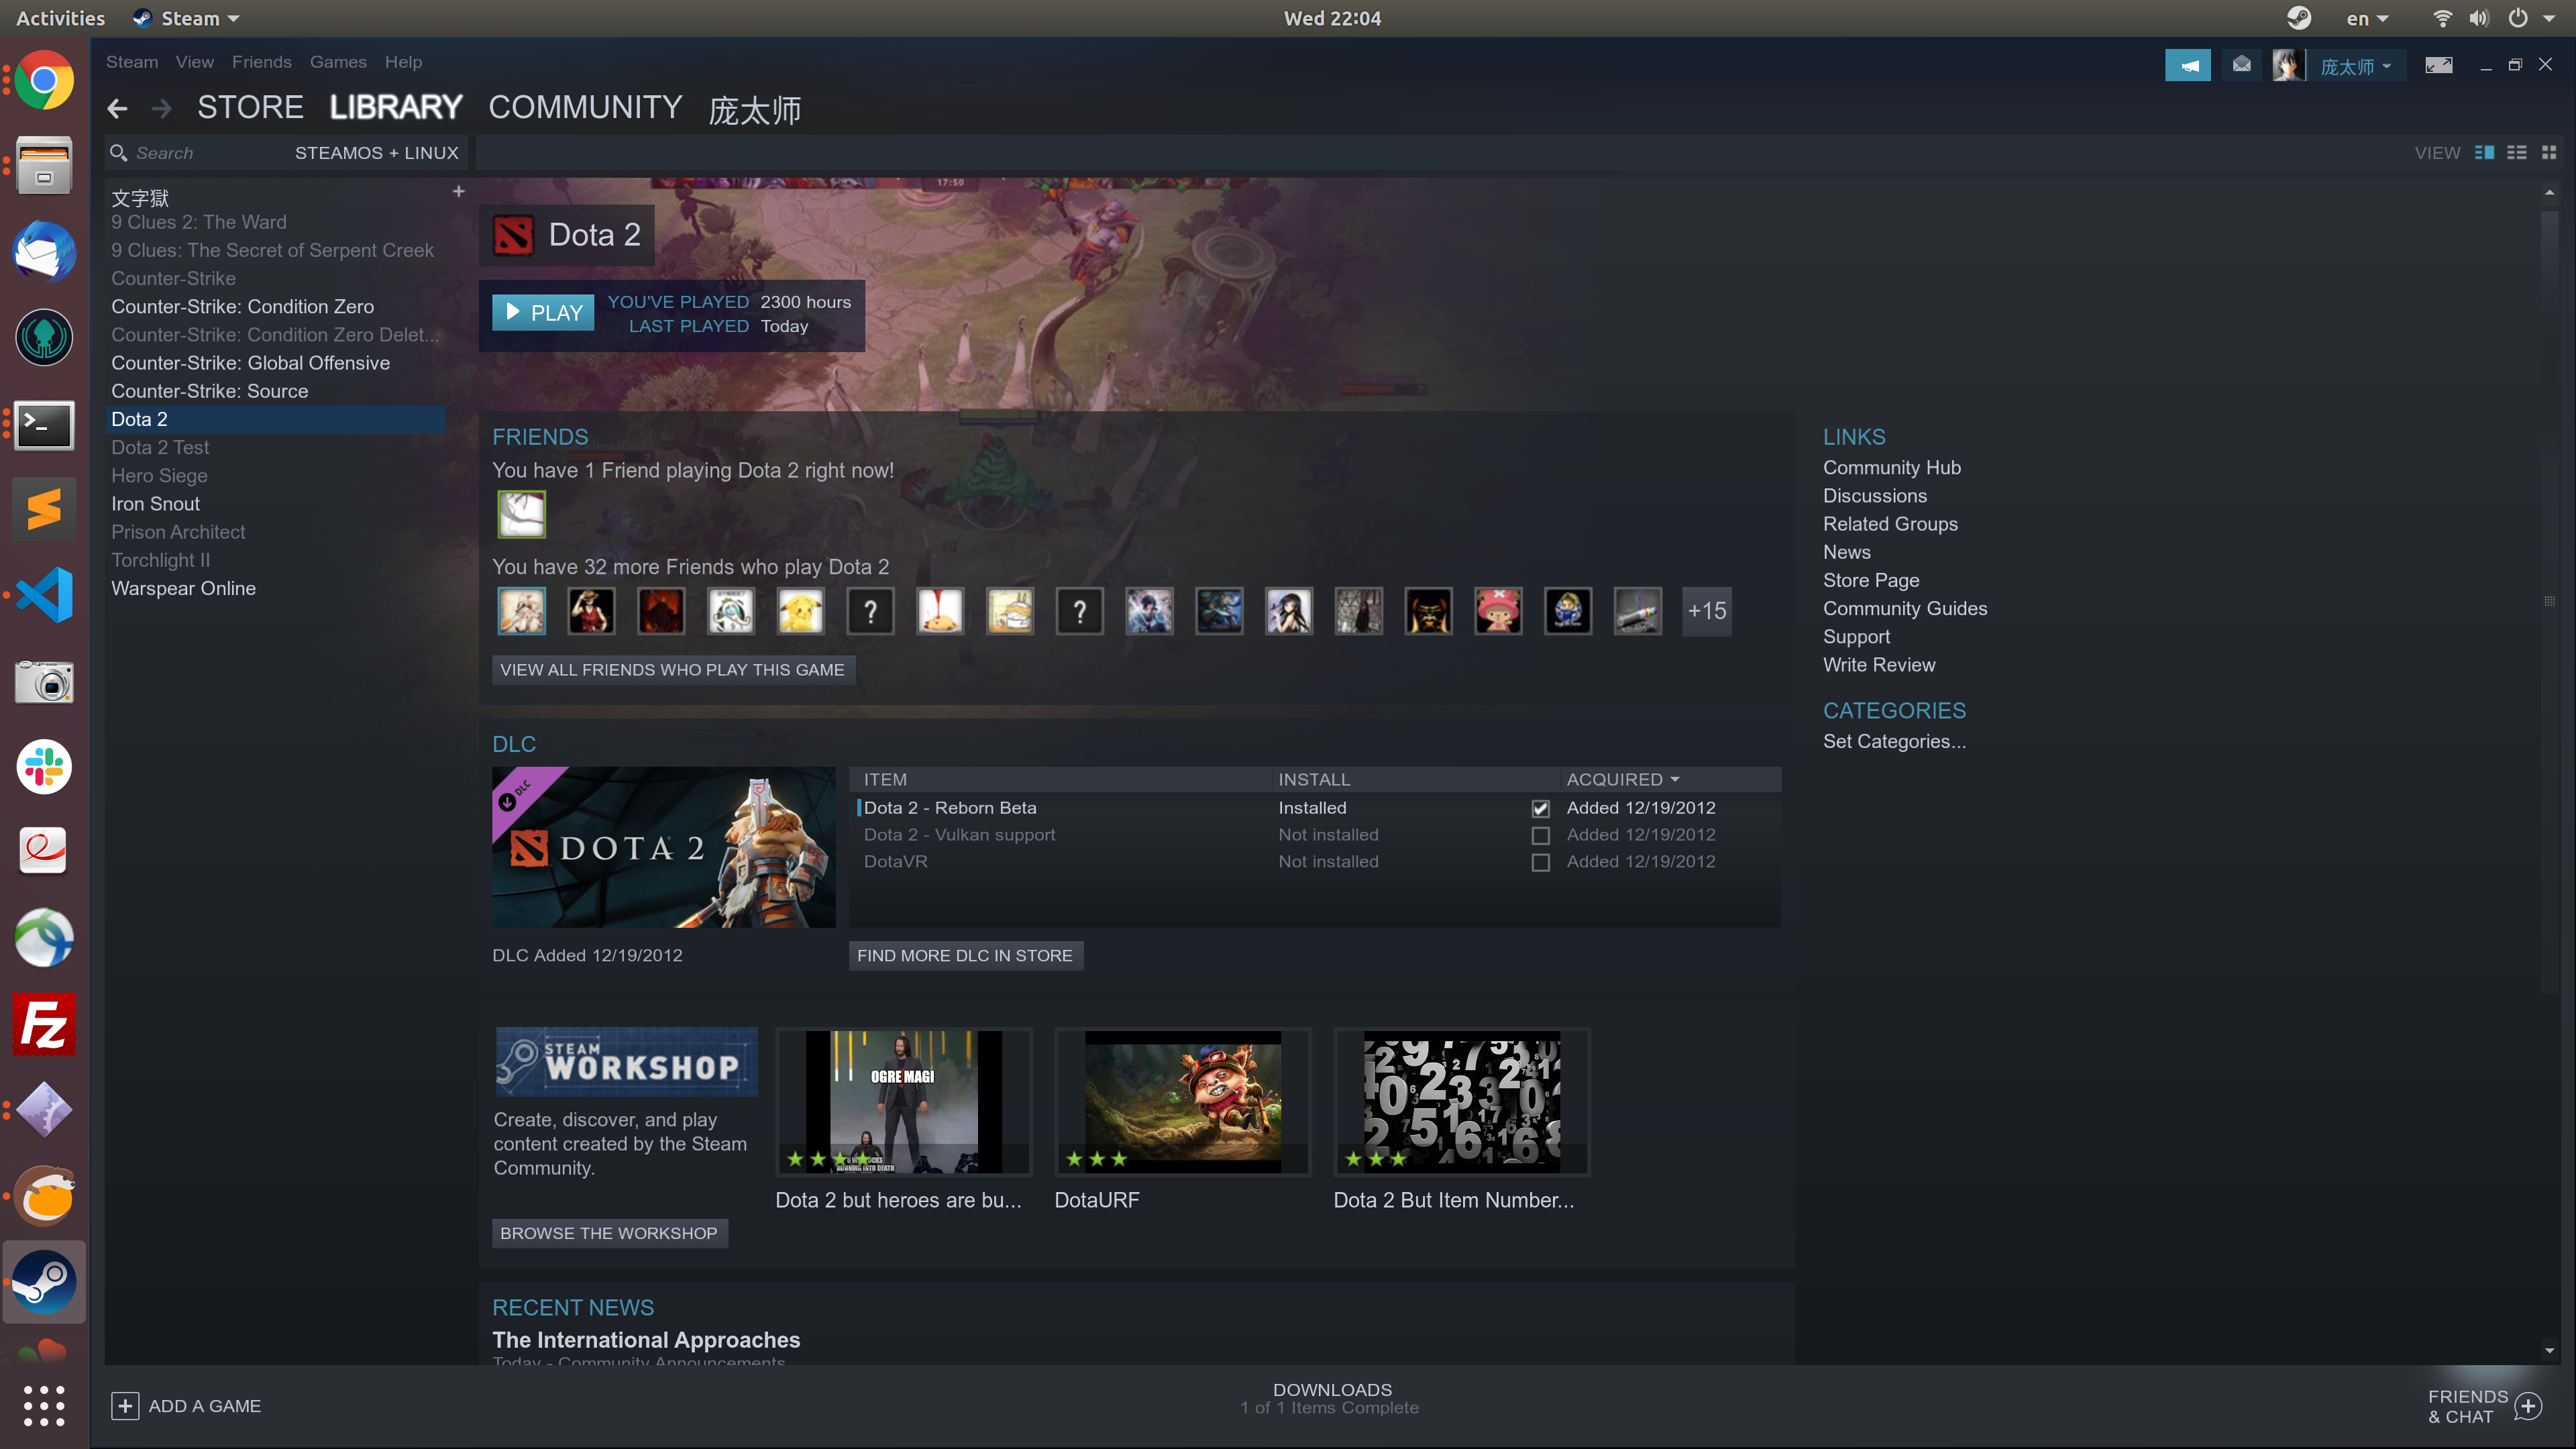2576x1449 pixels.
Task: Click VIEW ALL FRIENDS WHO PLAY THIS GAME
Action: coord(672,669)
